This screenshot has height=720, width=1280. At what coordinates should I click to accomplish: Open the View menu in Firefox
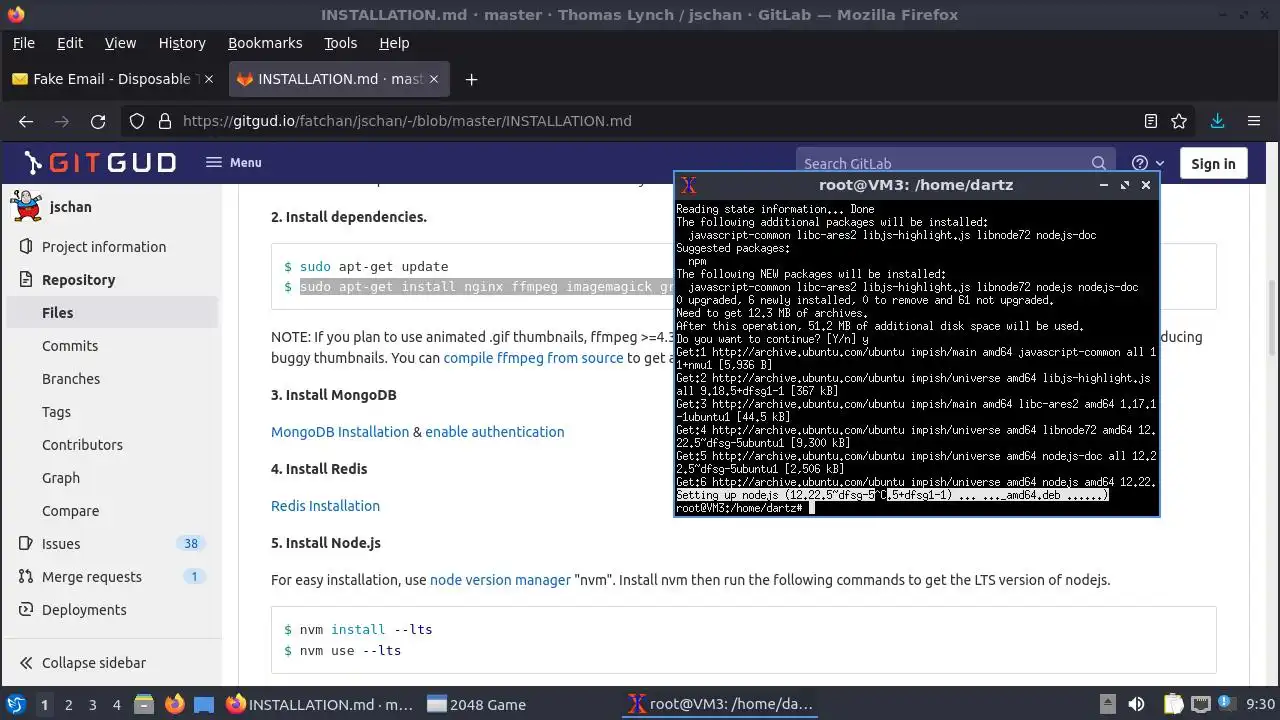tap(120, 43)
